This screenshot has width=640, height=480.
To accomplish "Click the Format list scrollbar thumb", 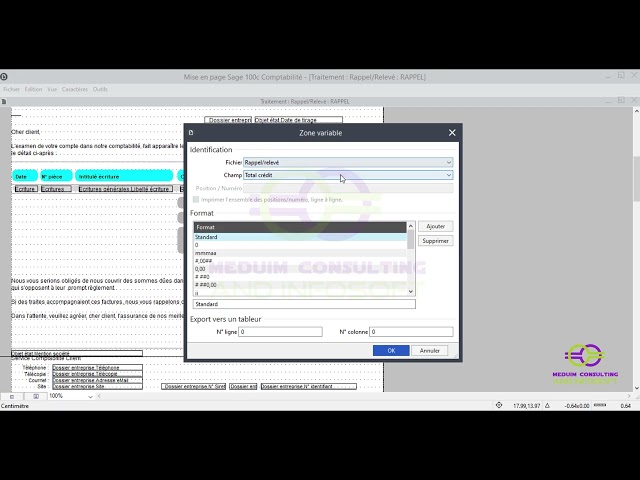I will tap(411, 239).
